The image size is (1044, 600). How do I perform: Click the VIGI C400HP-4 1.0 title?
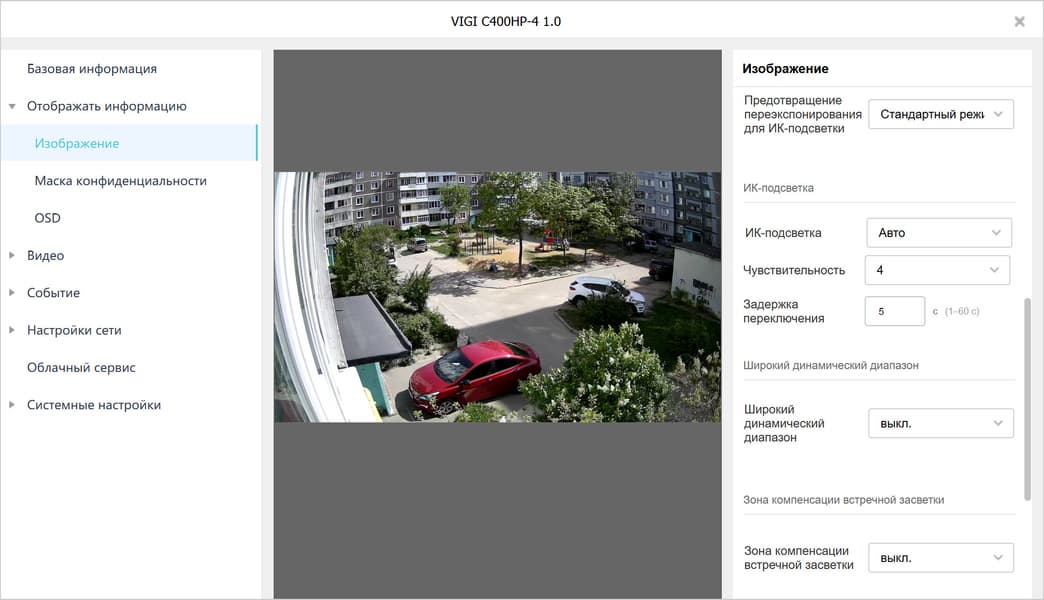(x=506, y=21)
